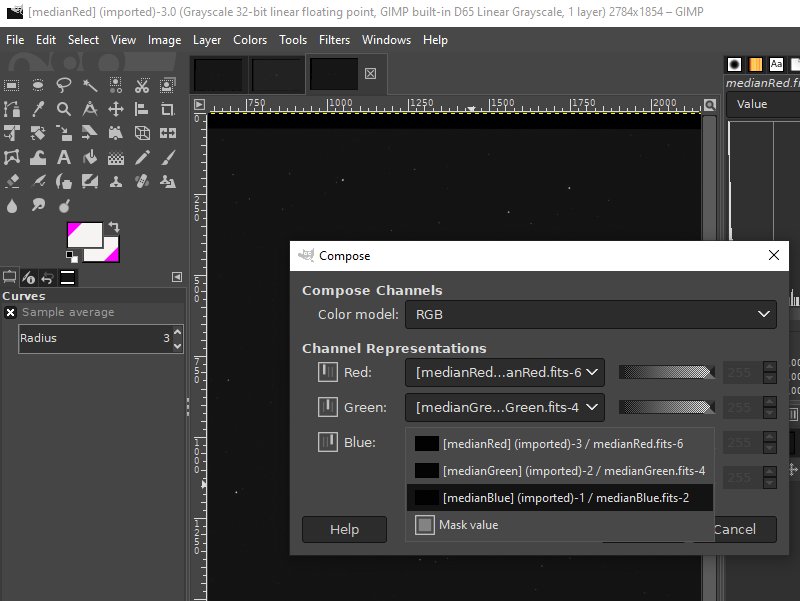This screenshot has width=800, height=601.
Task: Open the Color model RGB dropdown
Action: (591, 314)
